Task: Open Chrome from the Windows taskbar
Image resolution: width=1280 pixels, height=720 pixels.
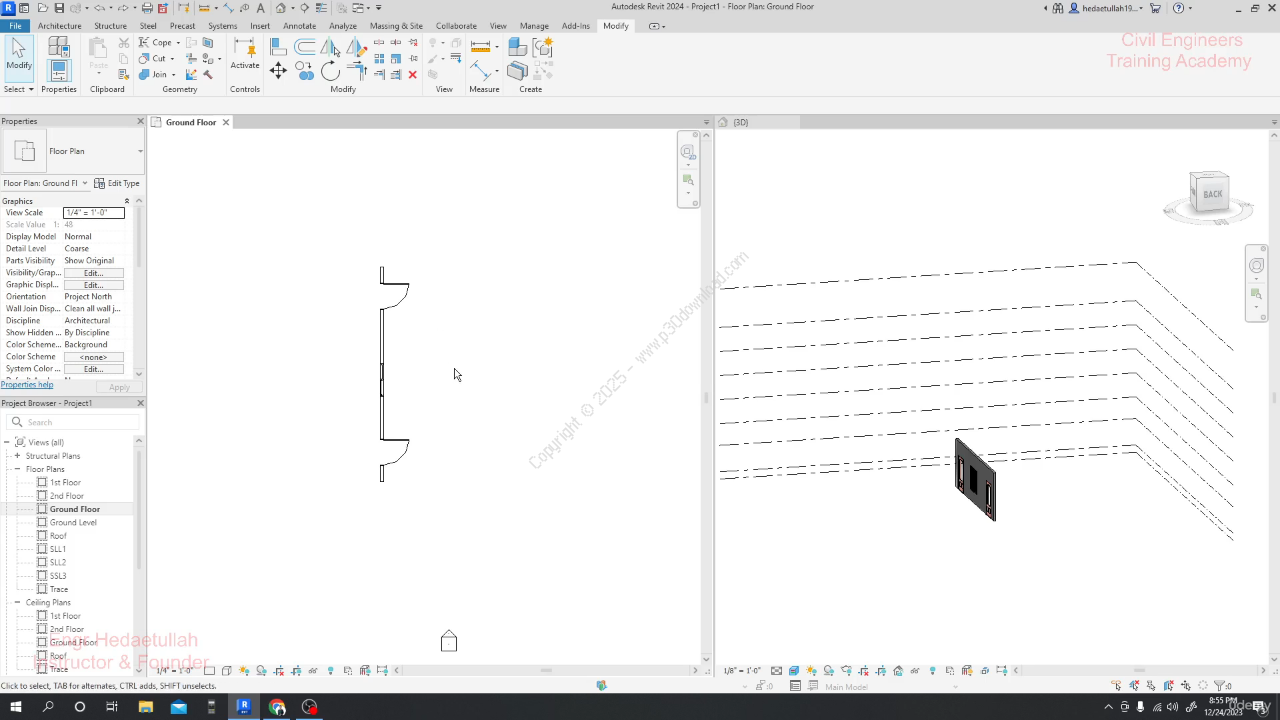Action: [277, 707]
